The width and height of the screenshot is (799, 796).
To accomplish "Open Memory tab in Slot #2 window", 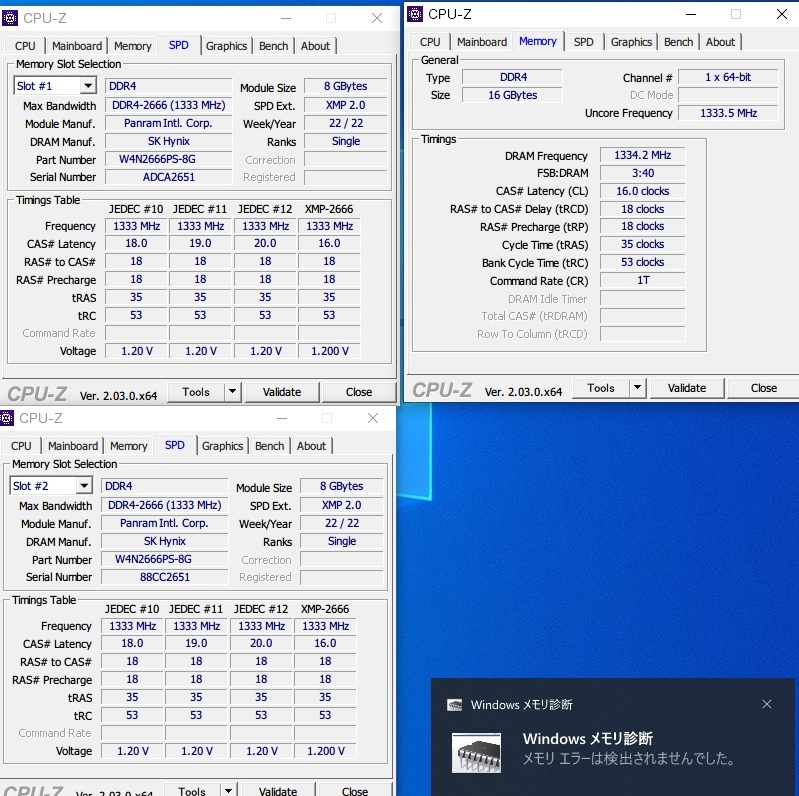I will point(128,446).
